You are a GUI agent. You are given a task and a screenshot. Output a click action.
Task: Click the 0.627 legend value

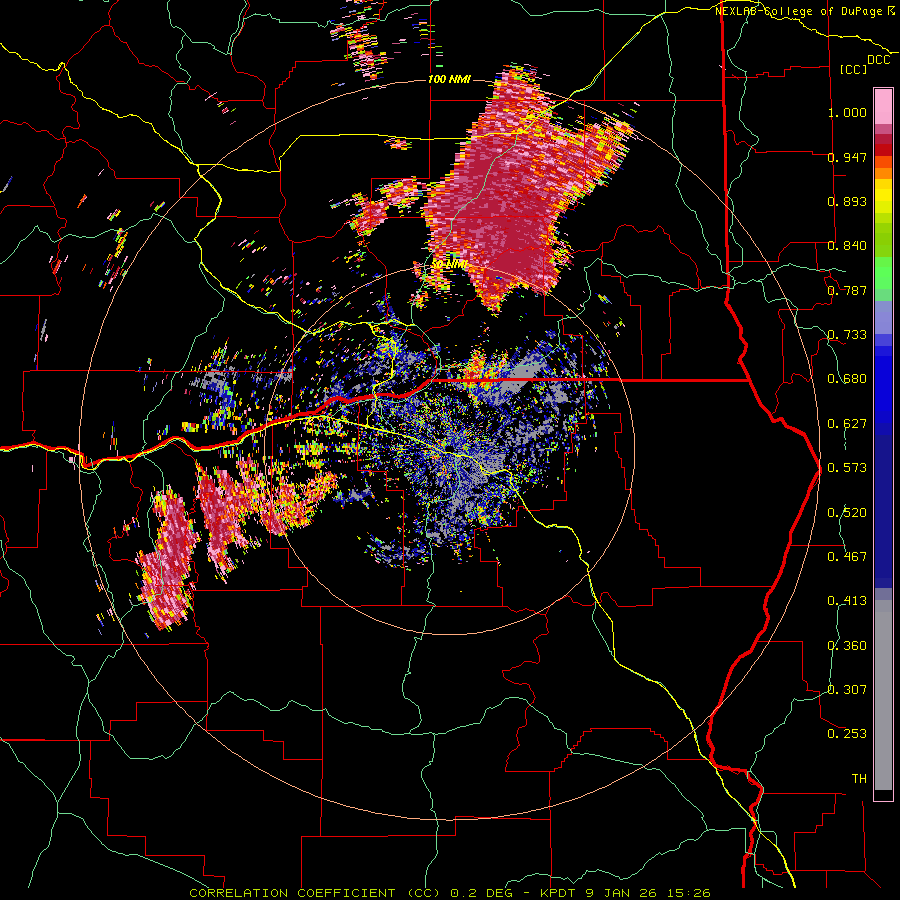[x=847, y=424]
